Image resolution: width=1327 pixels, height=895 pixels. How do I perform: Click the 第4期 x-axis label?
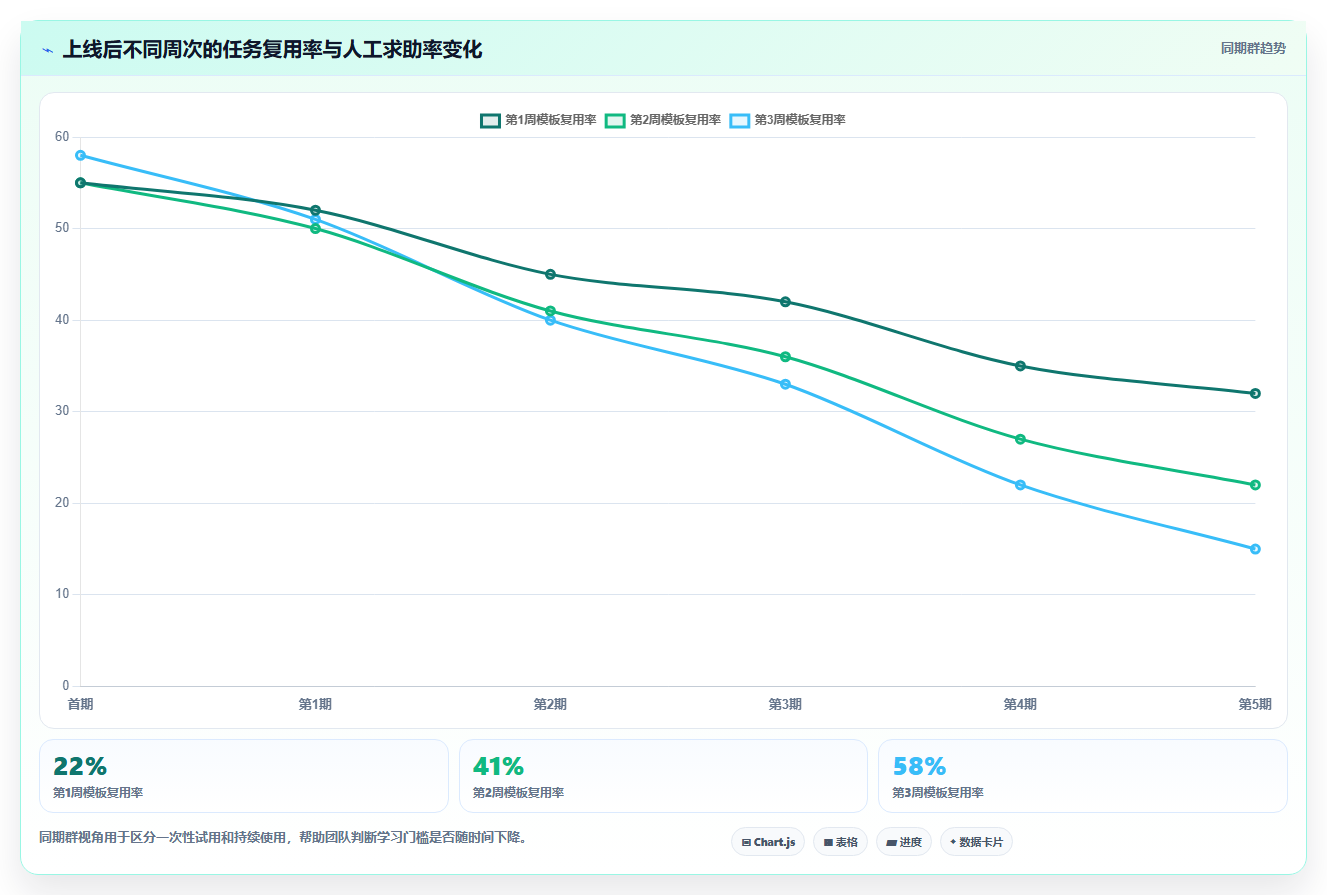tap(1020, 704)
